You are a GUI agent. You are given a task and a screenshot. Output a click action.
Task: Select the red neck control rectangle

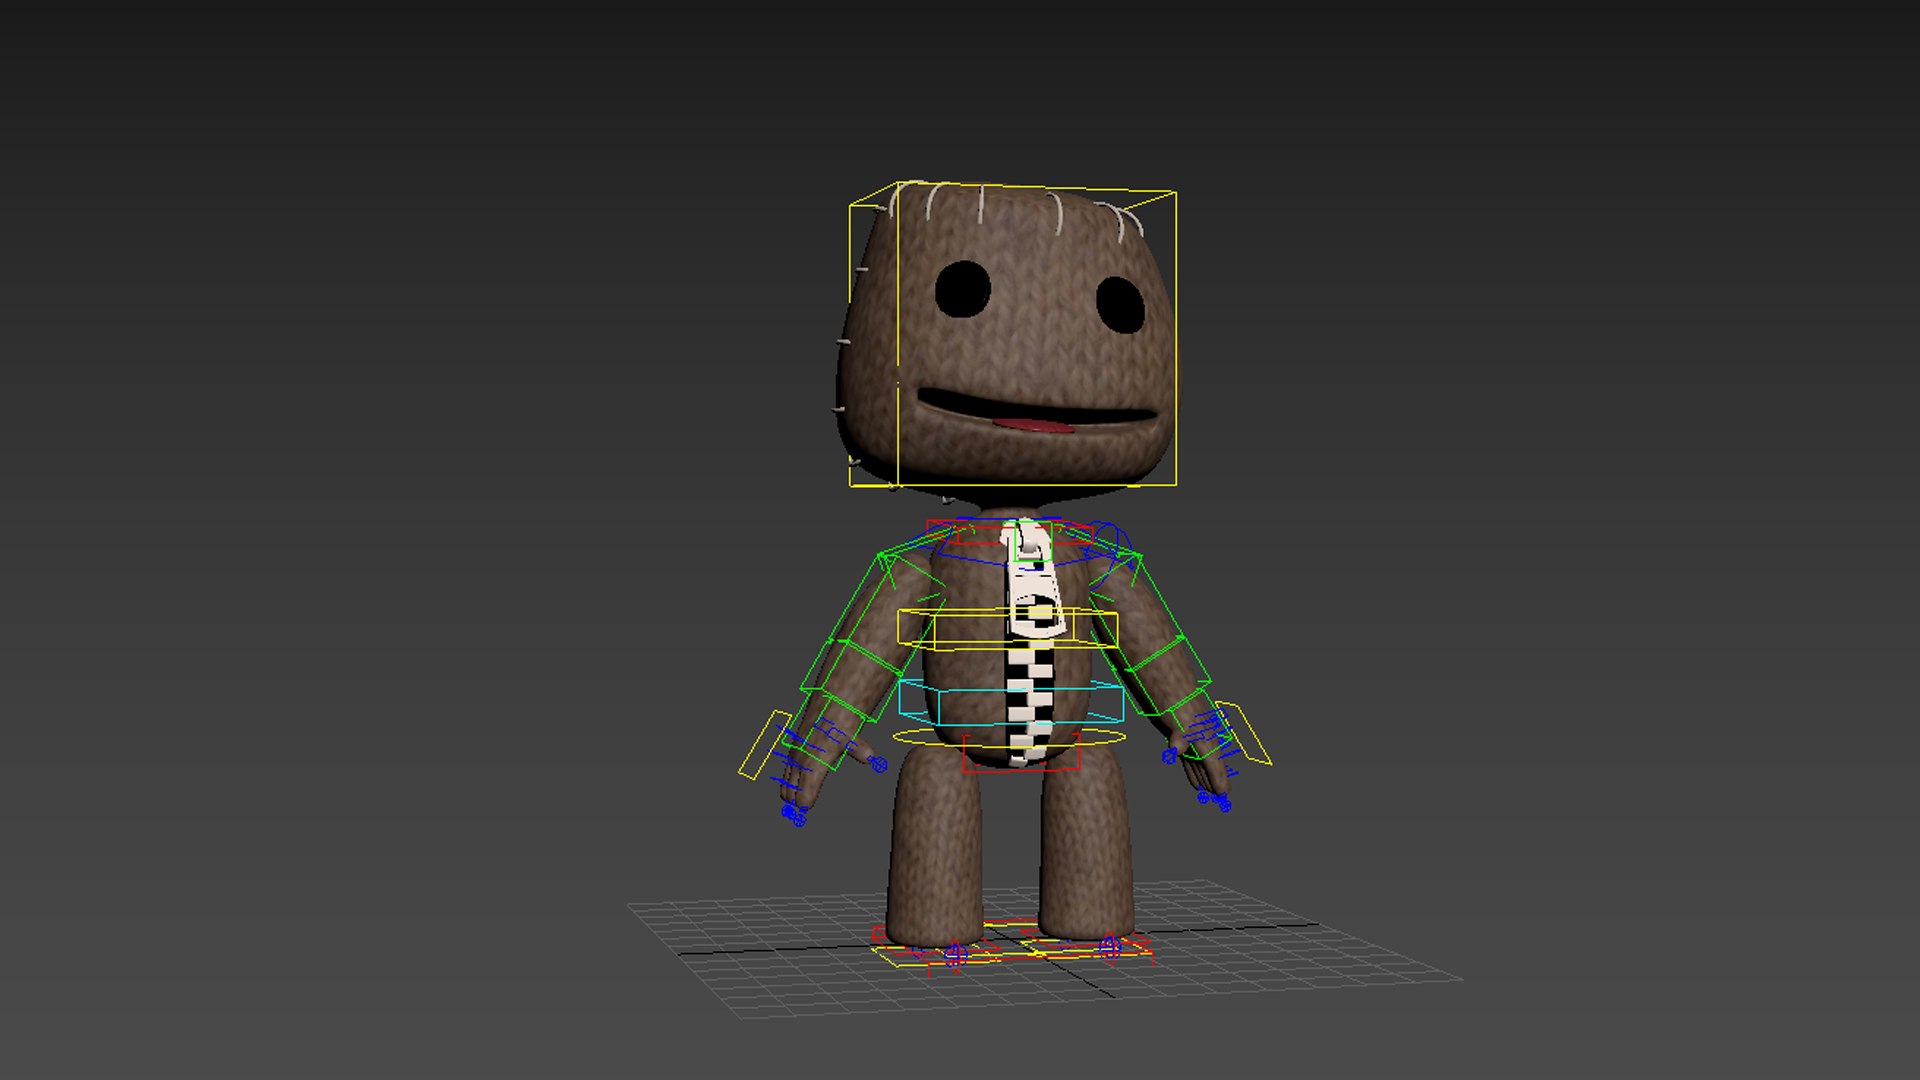[x=1008, y=532]
